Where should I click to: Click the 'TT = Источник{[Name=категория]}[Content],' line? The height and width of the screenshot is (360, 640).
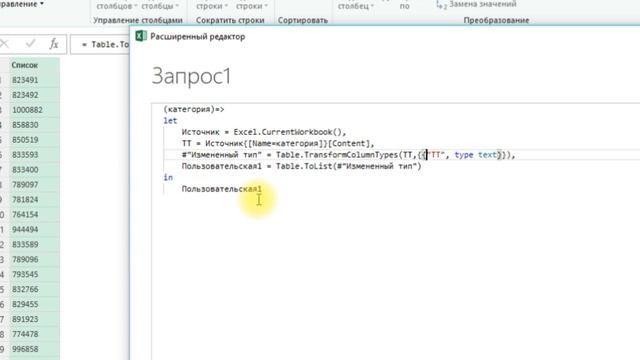tap(278, 143)
